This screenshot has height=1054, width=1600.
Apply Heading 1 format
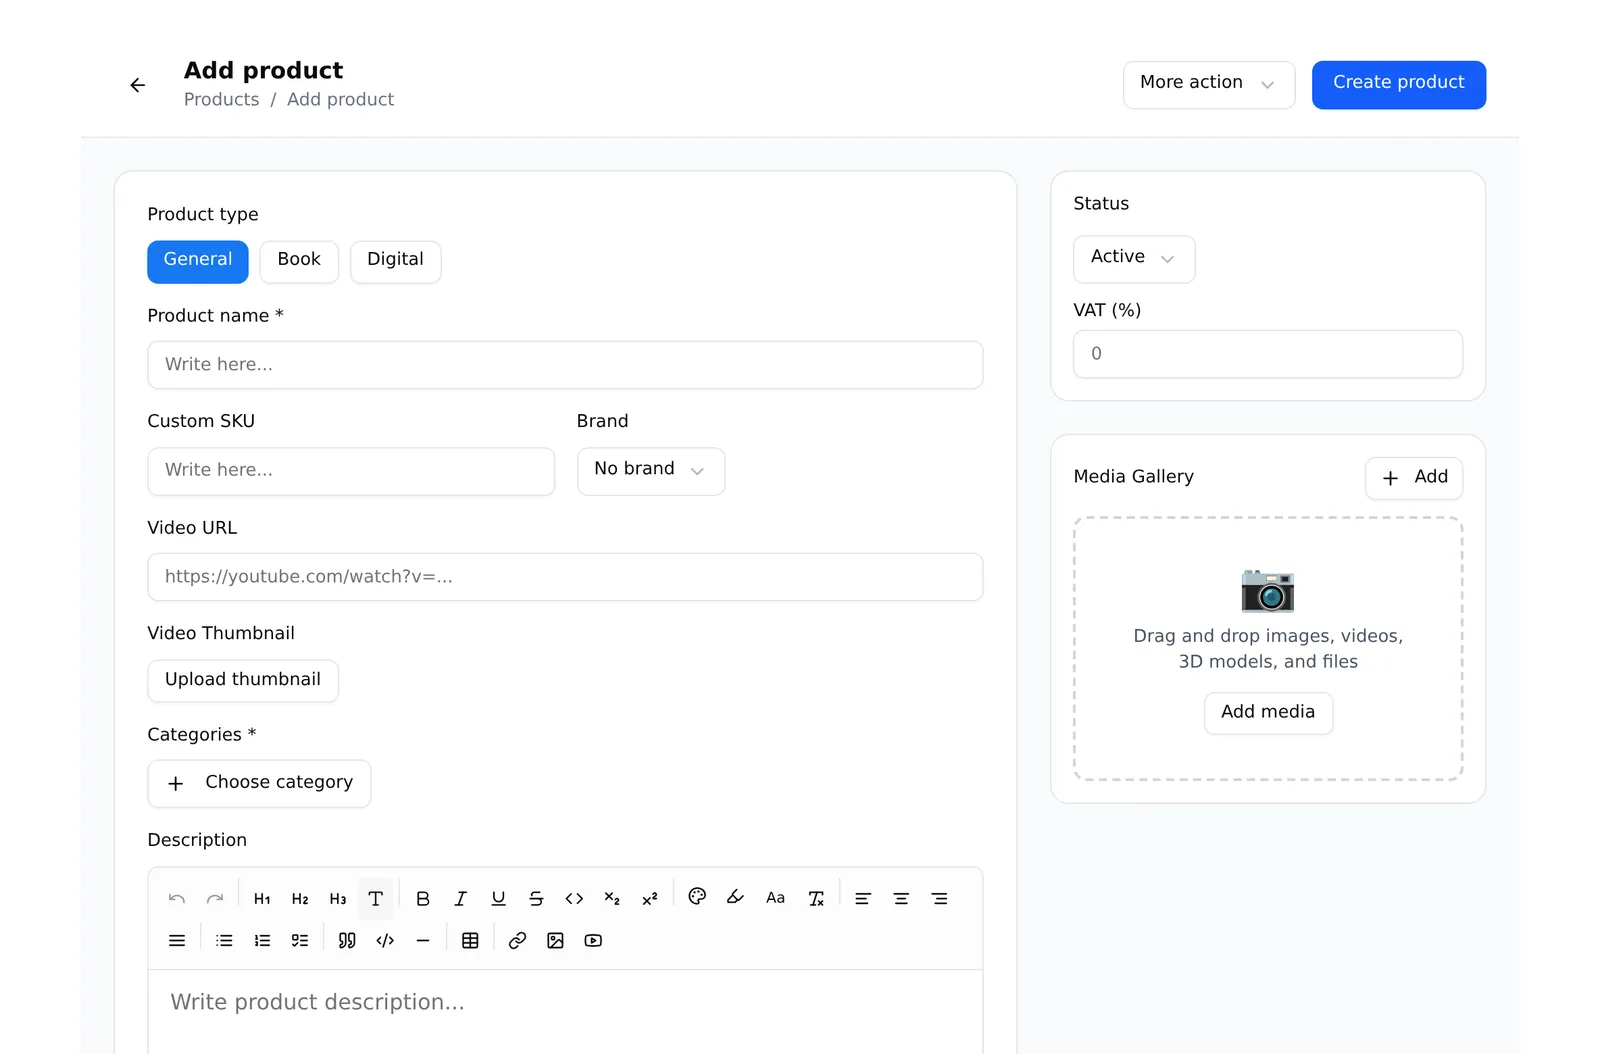tap(262, 899)
